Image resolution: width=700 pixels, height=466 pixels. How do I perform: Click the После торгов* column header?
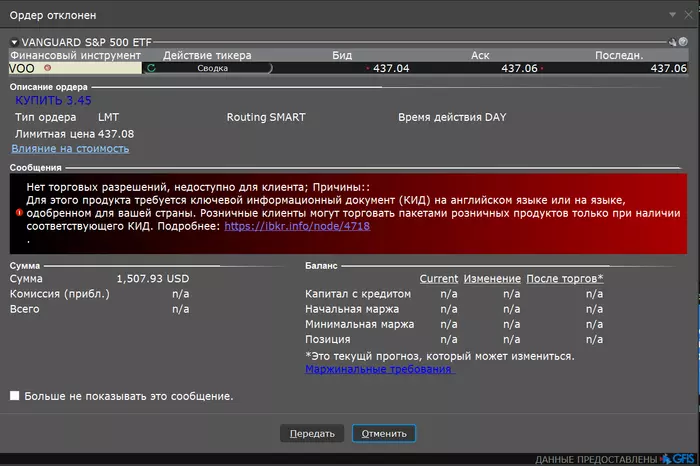pyautogui.click(x=565, y=279)
